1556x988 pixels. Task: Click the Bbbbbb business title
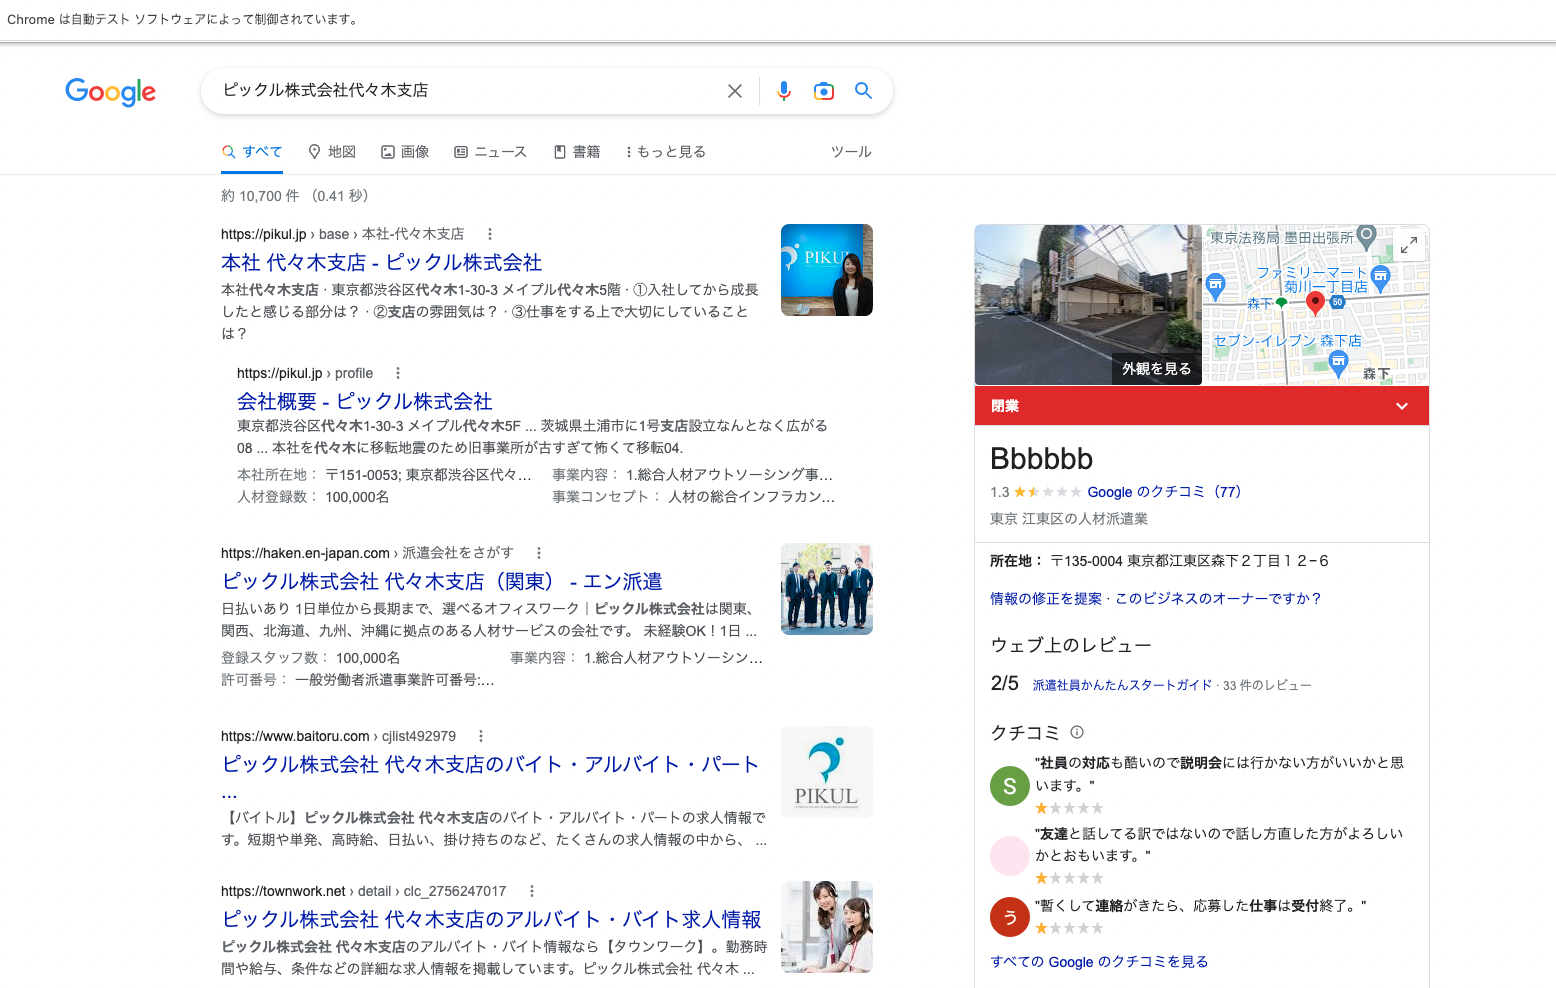coord(1041,459)
